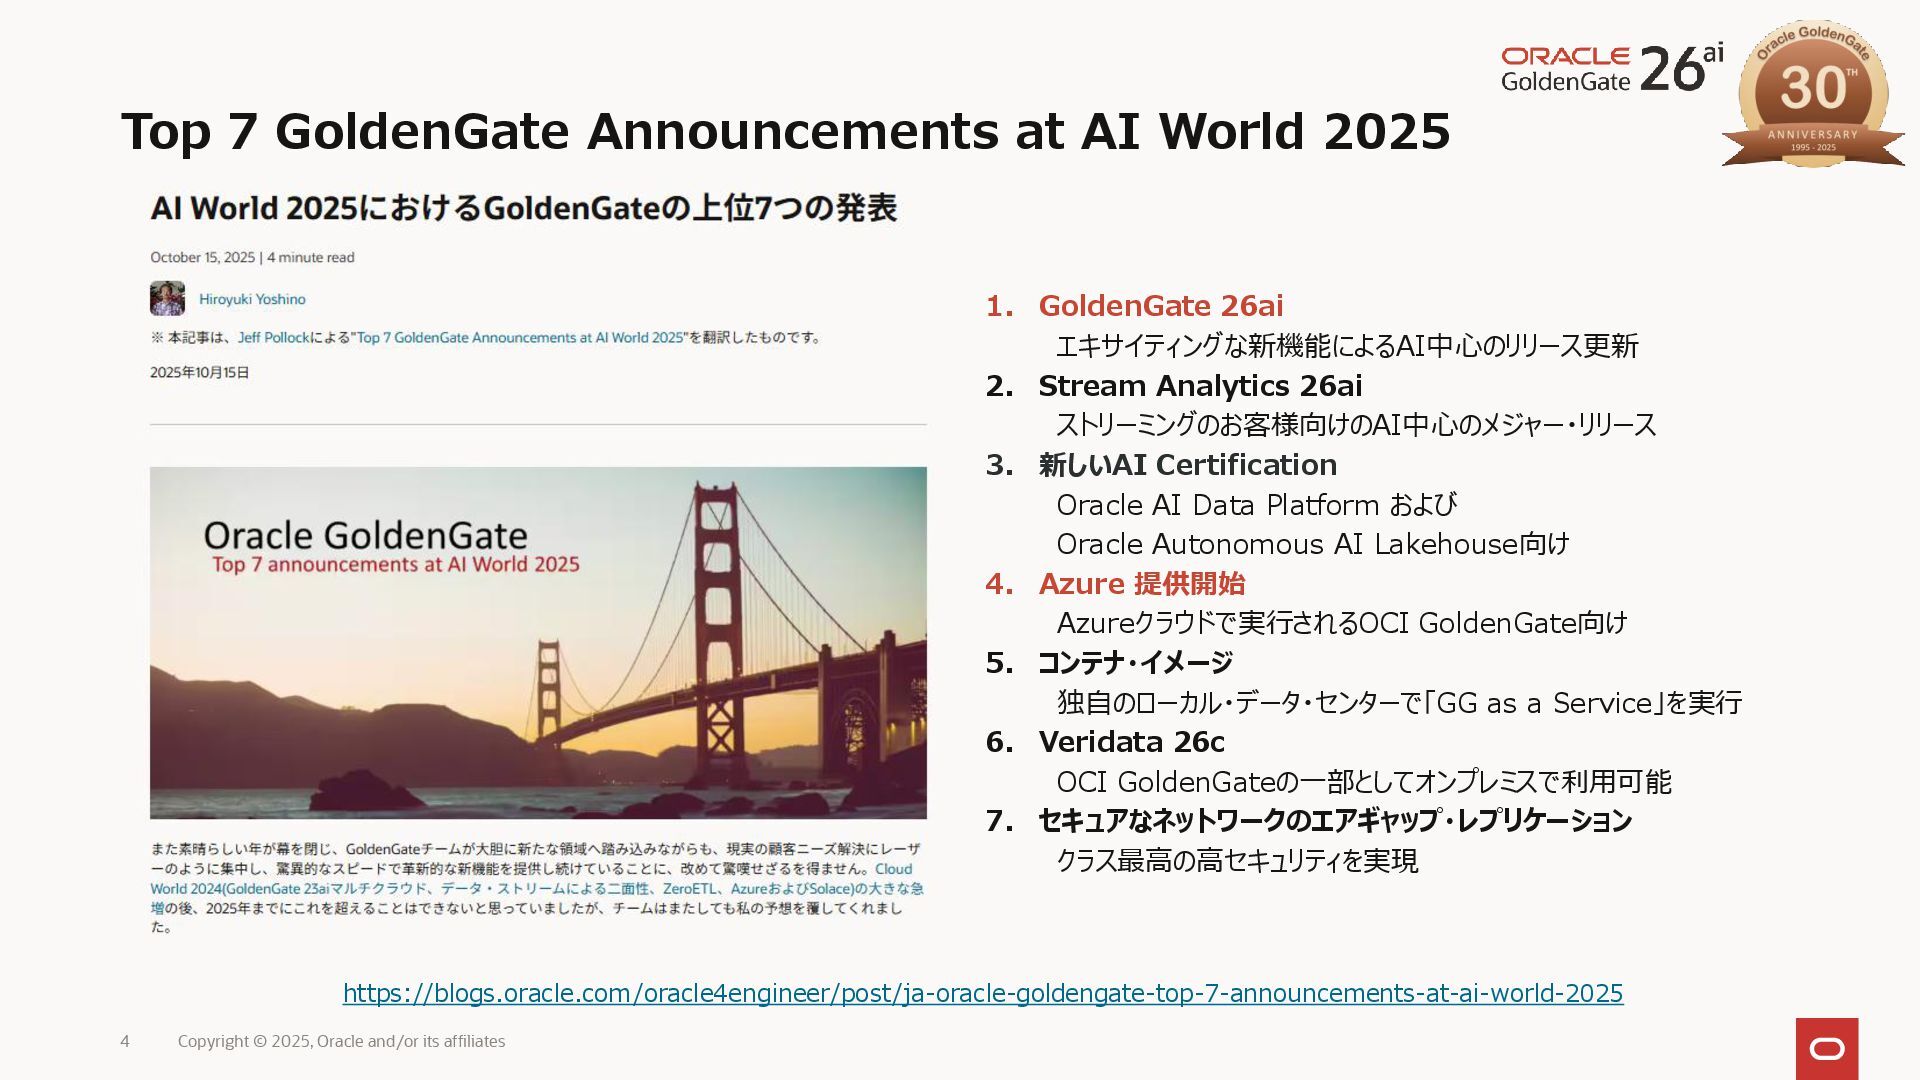The width and height of the screenshot is (1920, 1080).
Task: Open the blogs.oracle.com URL at bottom
Action: (982, 993)
